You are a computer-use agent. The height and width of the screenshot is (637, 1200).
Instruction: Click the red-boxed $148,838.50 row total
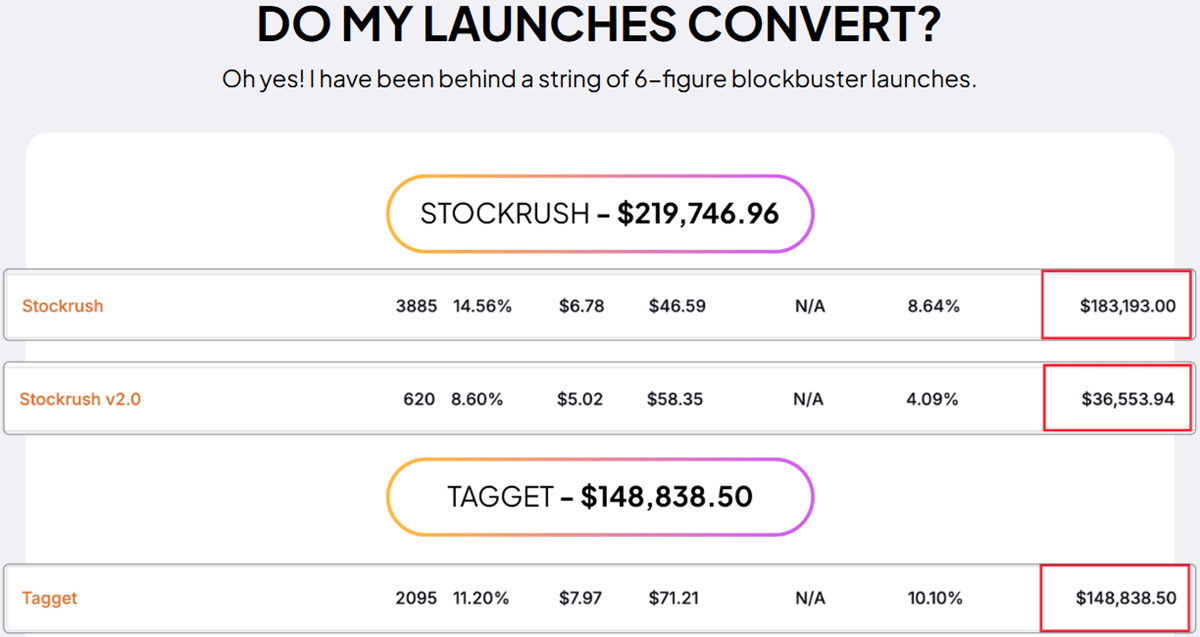pos(1125,599)
